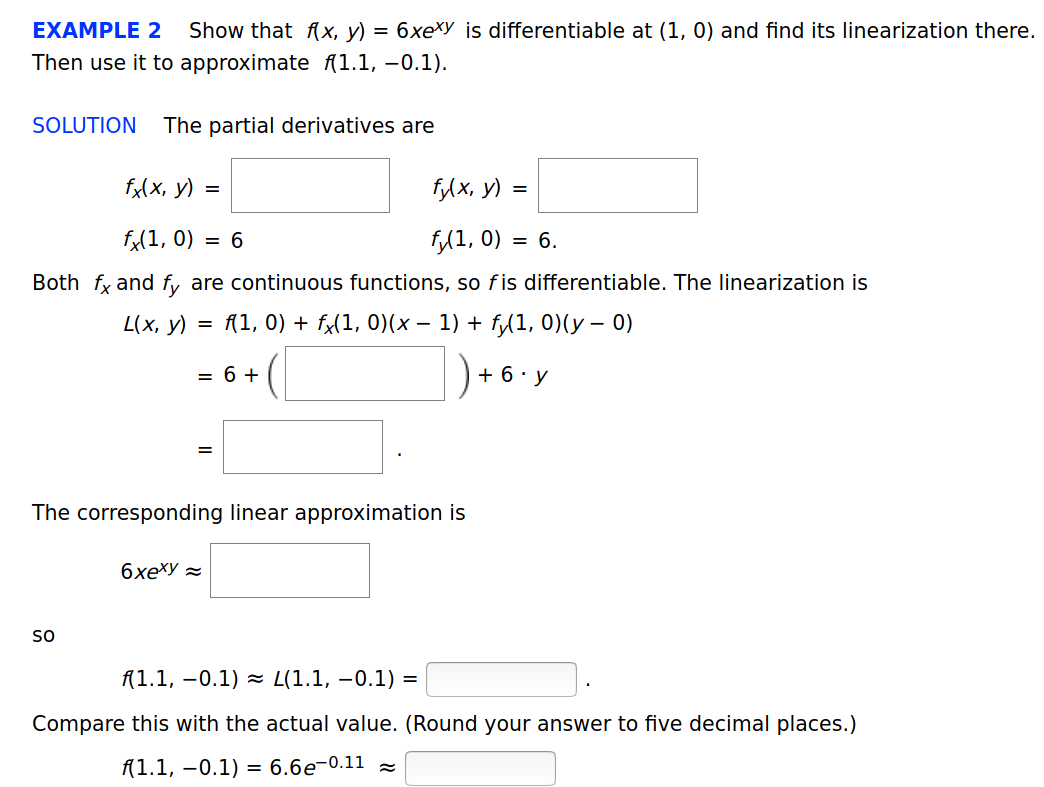Image resolution: width=1044 pixels, height=787 pixels.
Task: Click the simplified L(x, y) answer box
Action: pos(302,446)
